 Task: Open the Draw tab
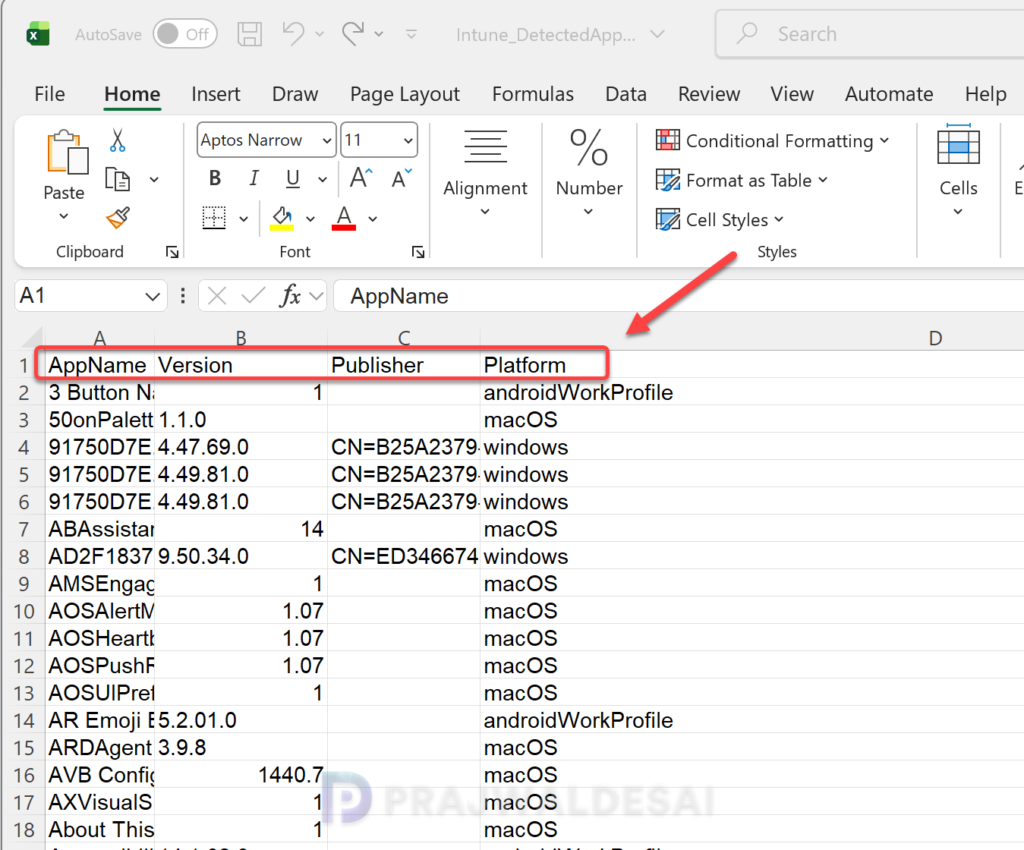tap(295, 94)
